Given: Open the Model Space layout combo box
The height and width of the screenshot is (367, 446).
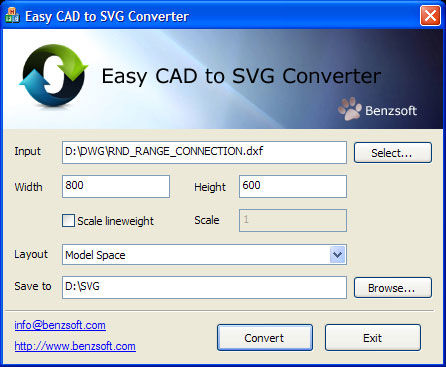Looking at the screenshot, I should [x=204, y=255].
